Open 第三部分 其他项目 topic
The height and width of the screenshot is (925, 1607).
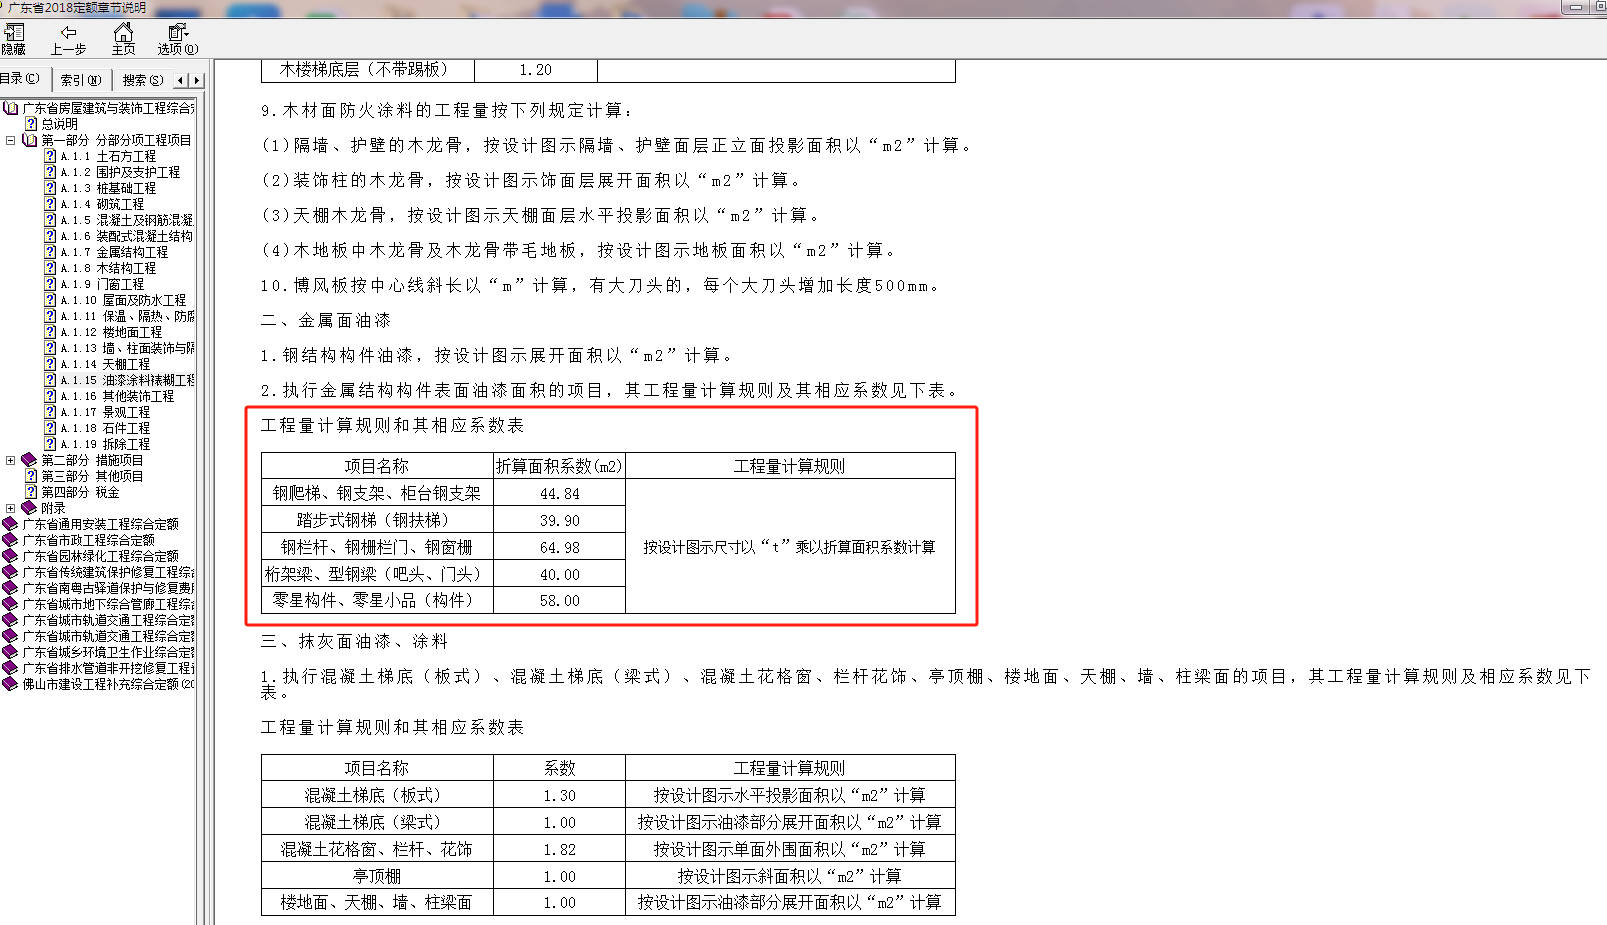click(x=92, y=476)
